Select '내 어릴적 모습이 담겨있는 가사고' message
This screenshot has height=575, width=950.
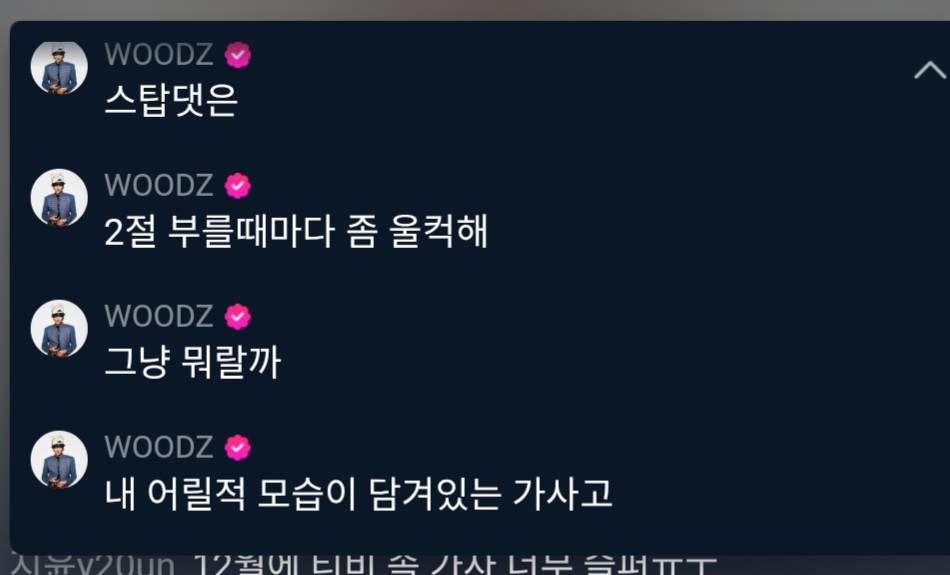pos(359,493)
